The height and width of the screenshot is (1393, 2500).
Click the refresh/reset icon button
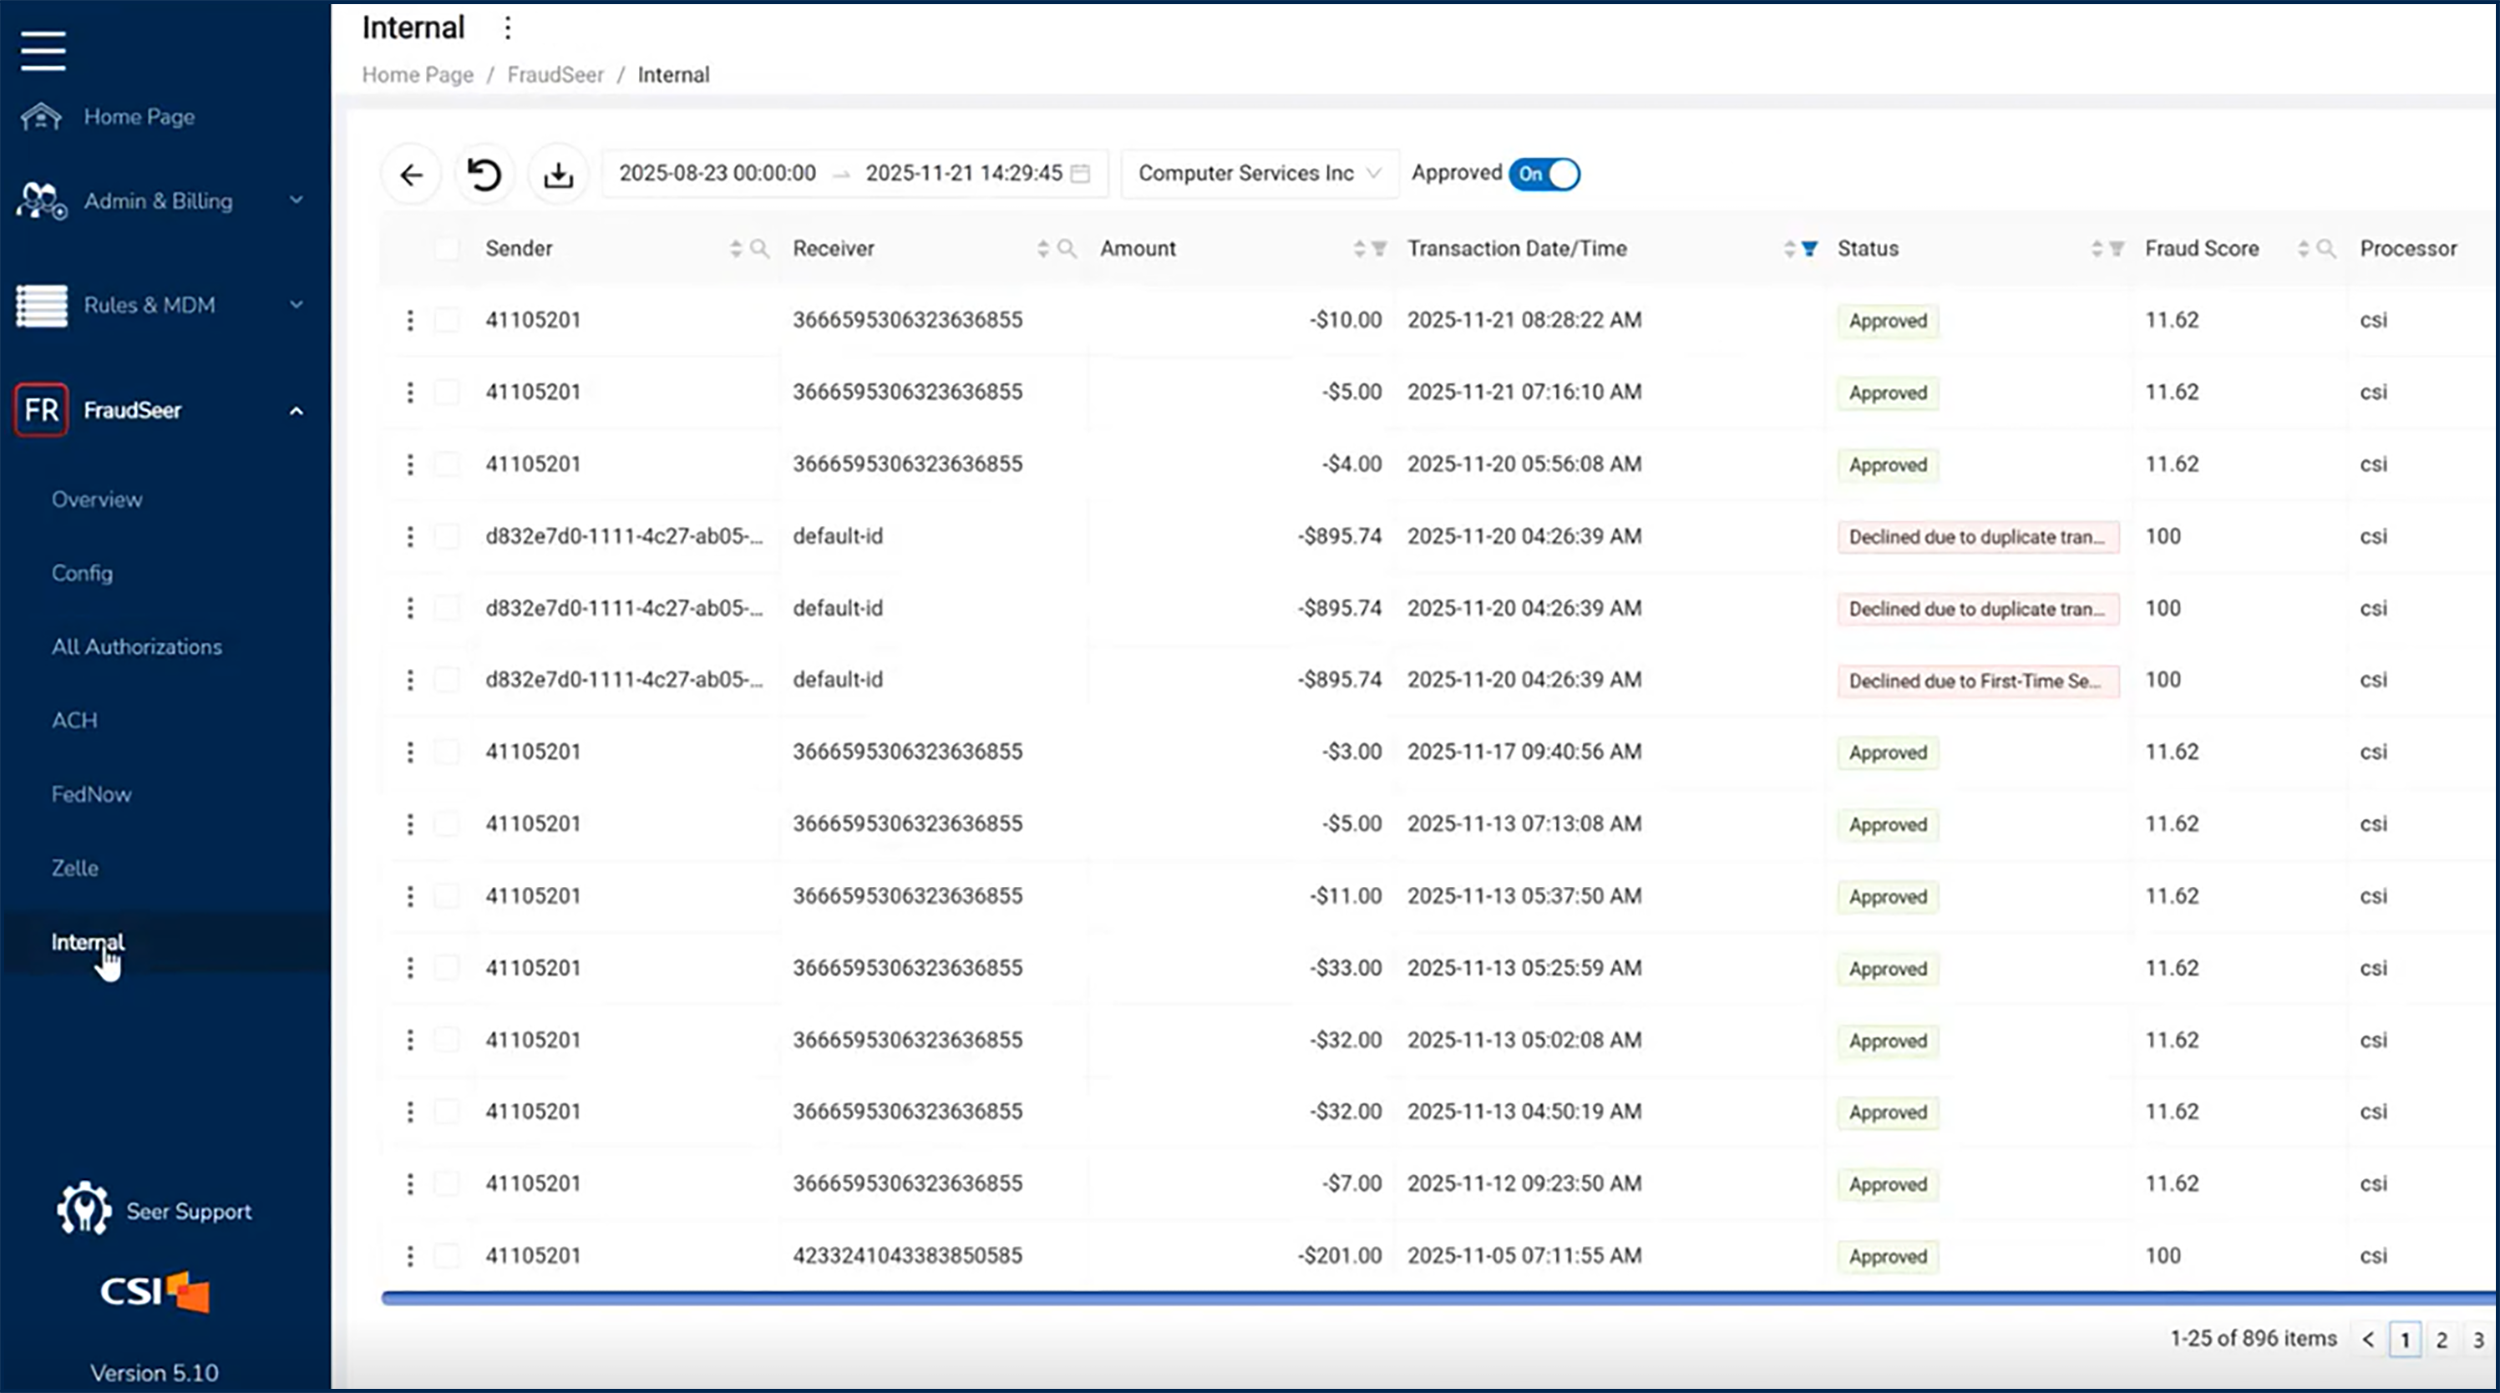point(485,175)
